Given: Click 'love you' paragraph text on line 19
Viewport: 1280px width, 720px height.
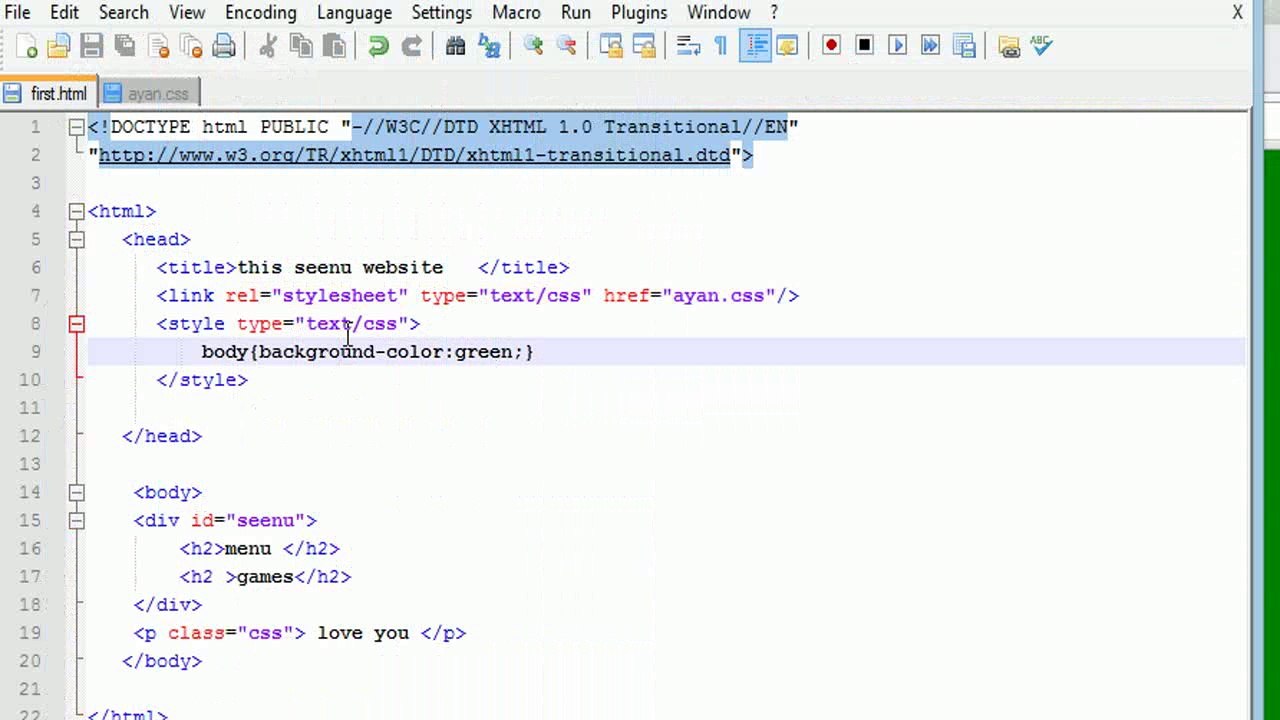Looking at the screenshot, I should (363, 633).
